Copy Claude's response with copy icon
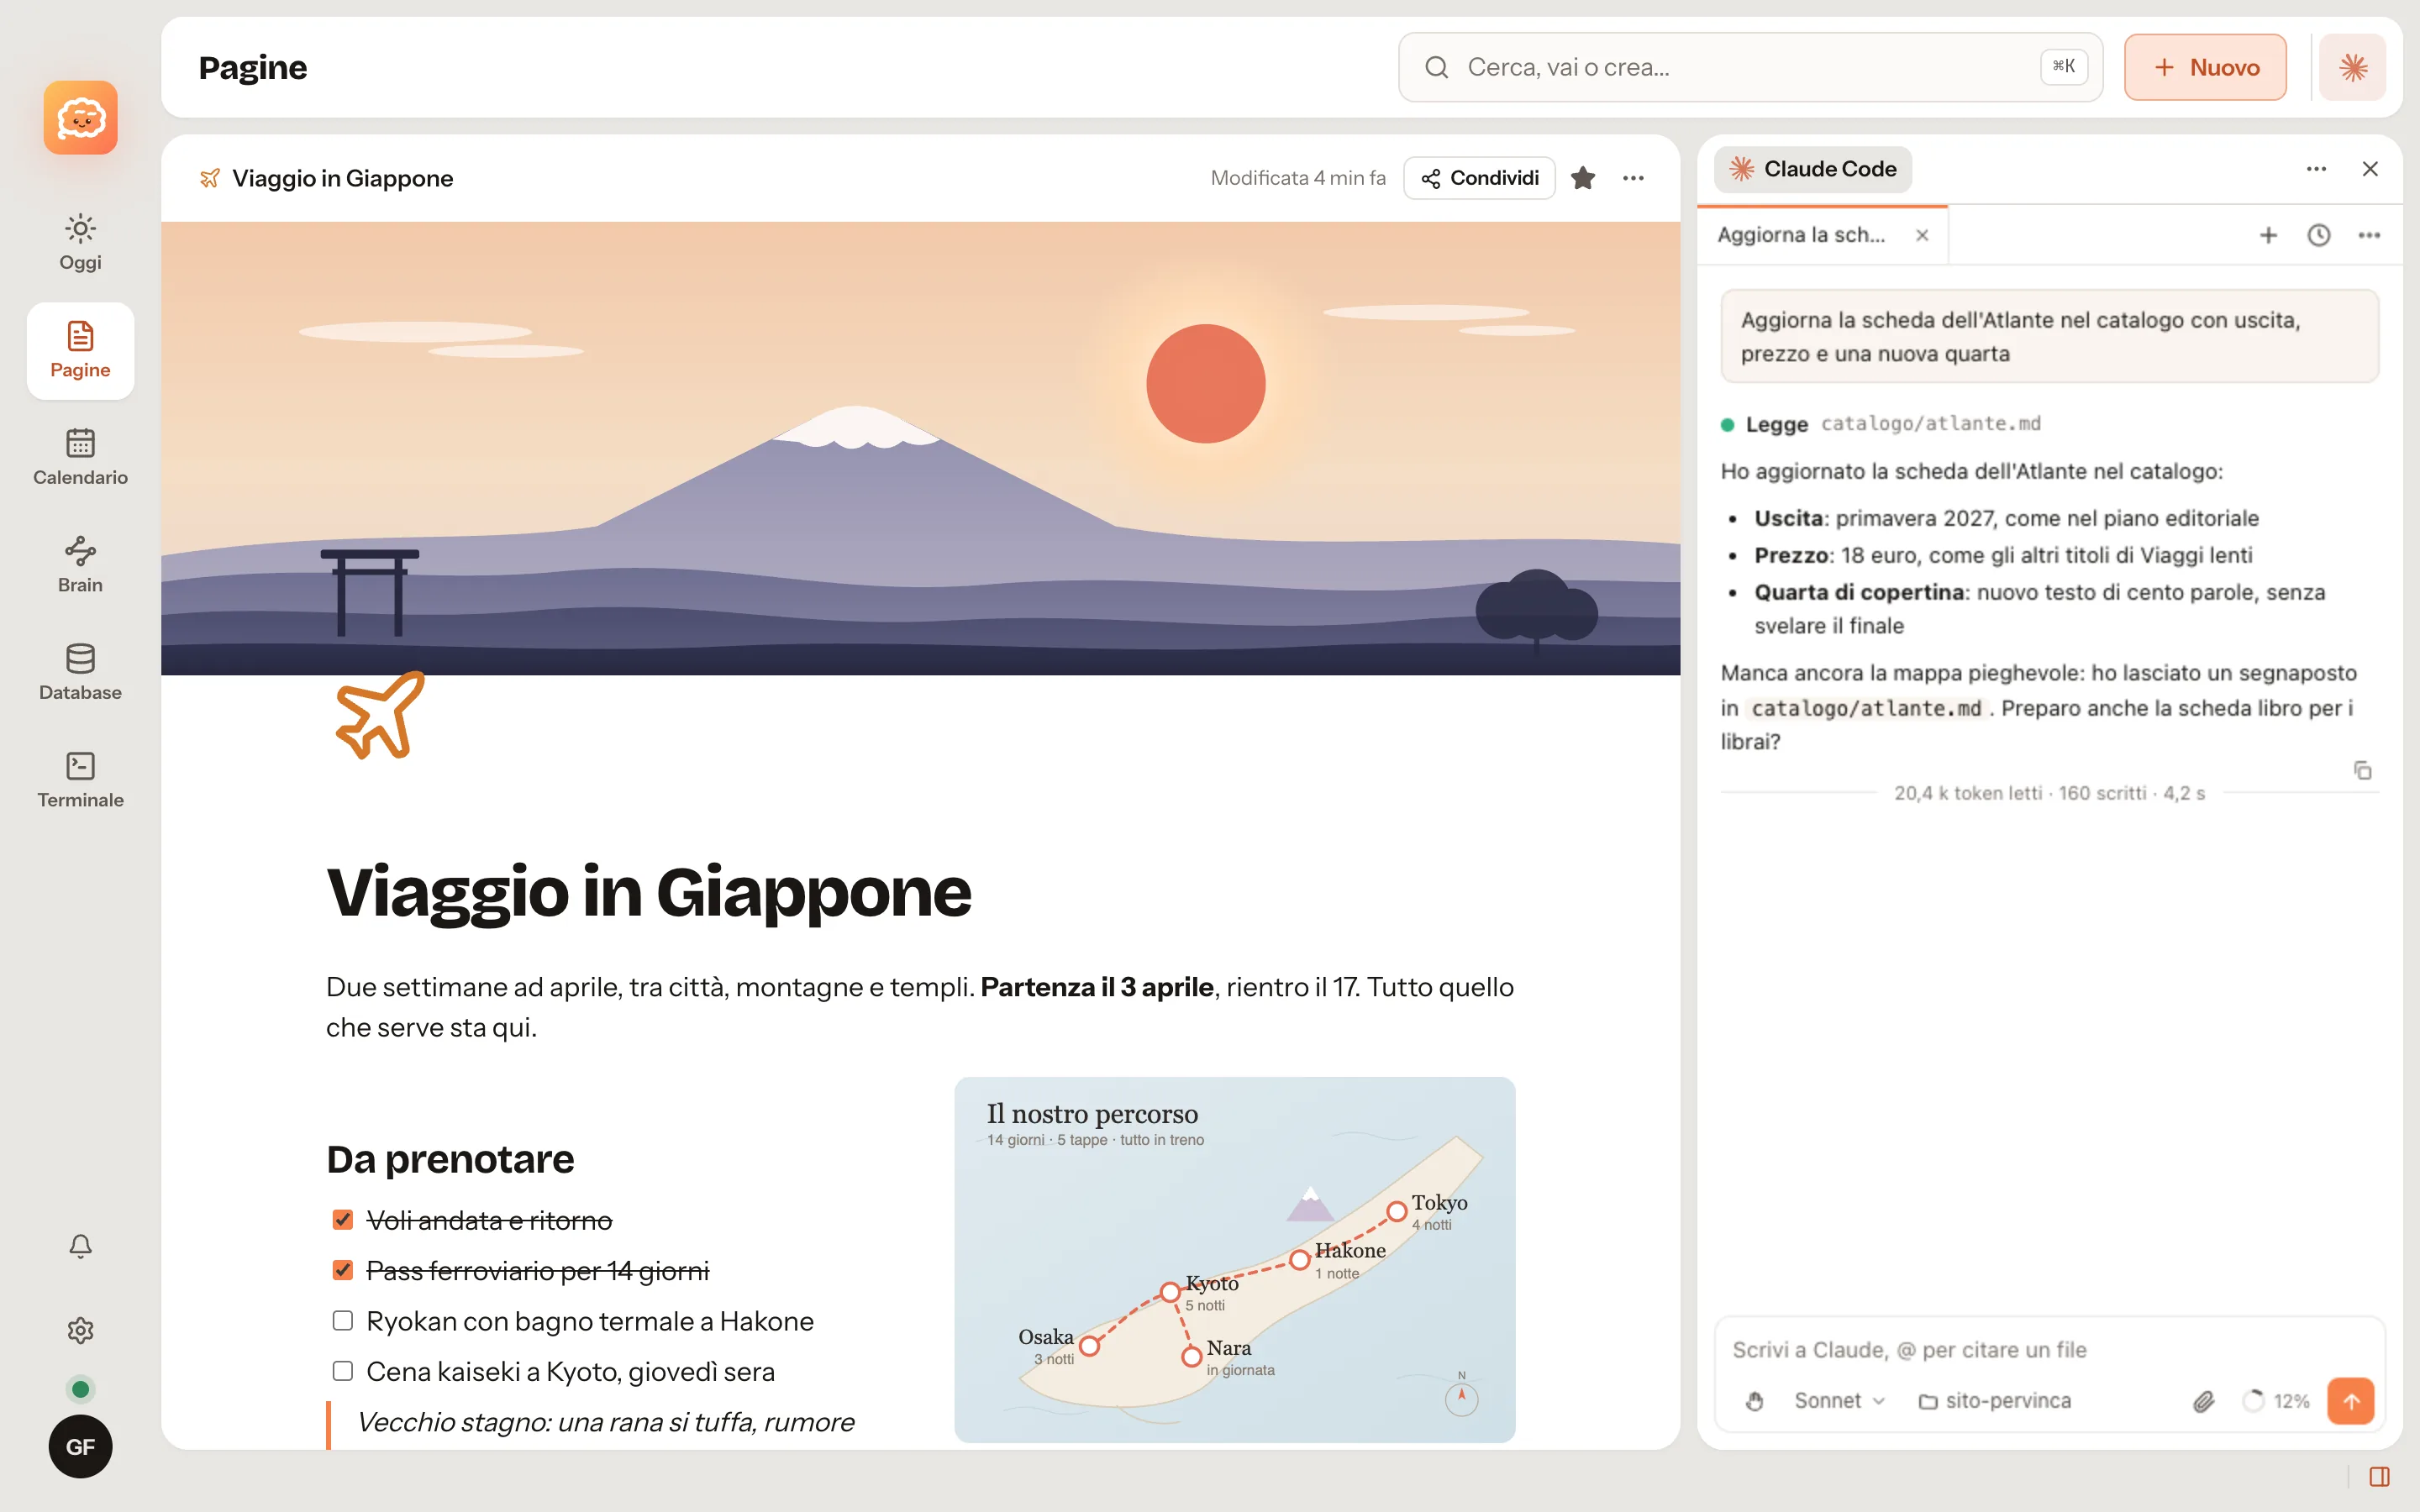Image resolution: width=2420 pixels, height=1512 pixels. [2362, 770]
